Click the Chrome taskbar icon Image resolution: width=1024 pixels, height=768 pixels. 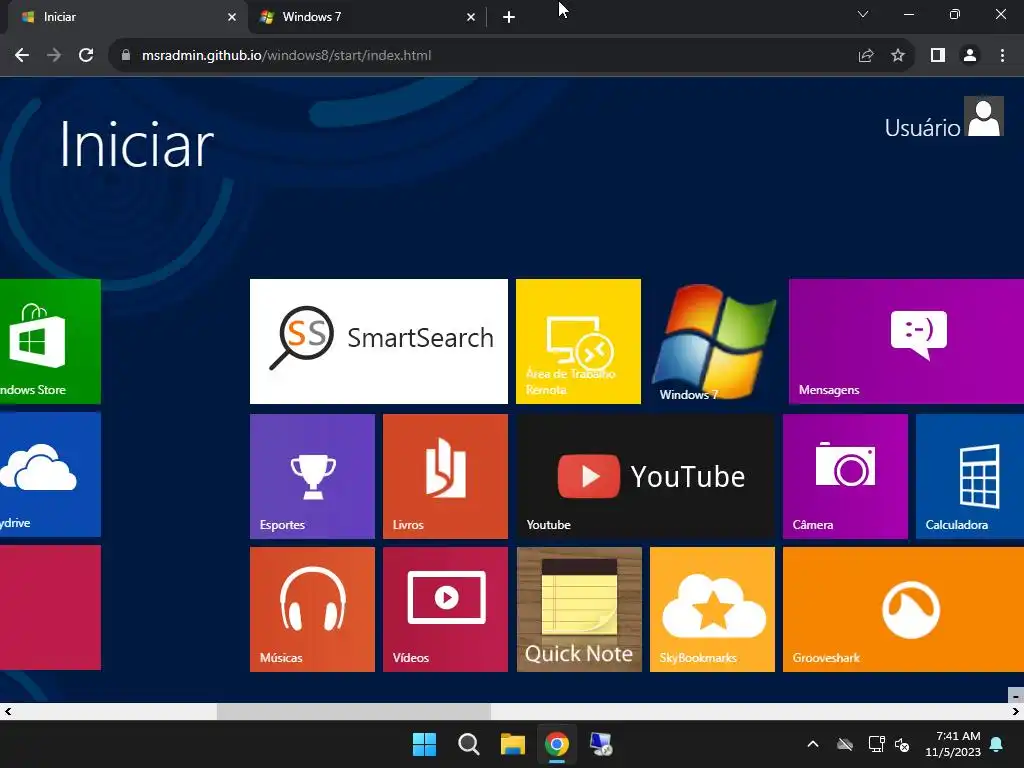556,744
